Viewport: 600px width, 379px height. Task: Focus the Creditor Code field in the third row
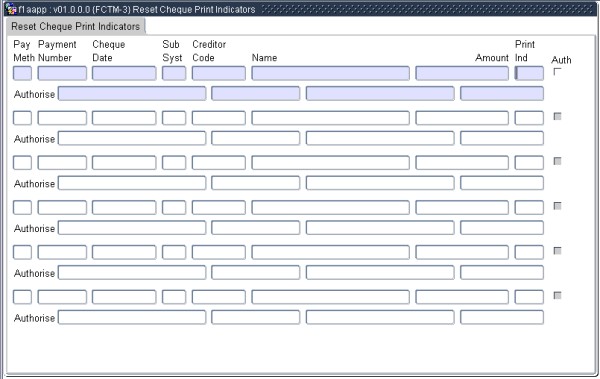[x=219, y=163]
